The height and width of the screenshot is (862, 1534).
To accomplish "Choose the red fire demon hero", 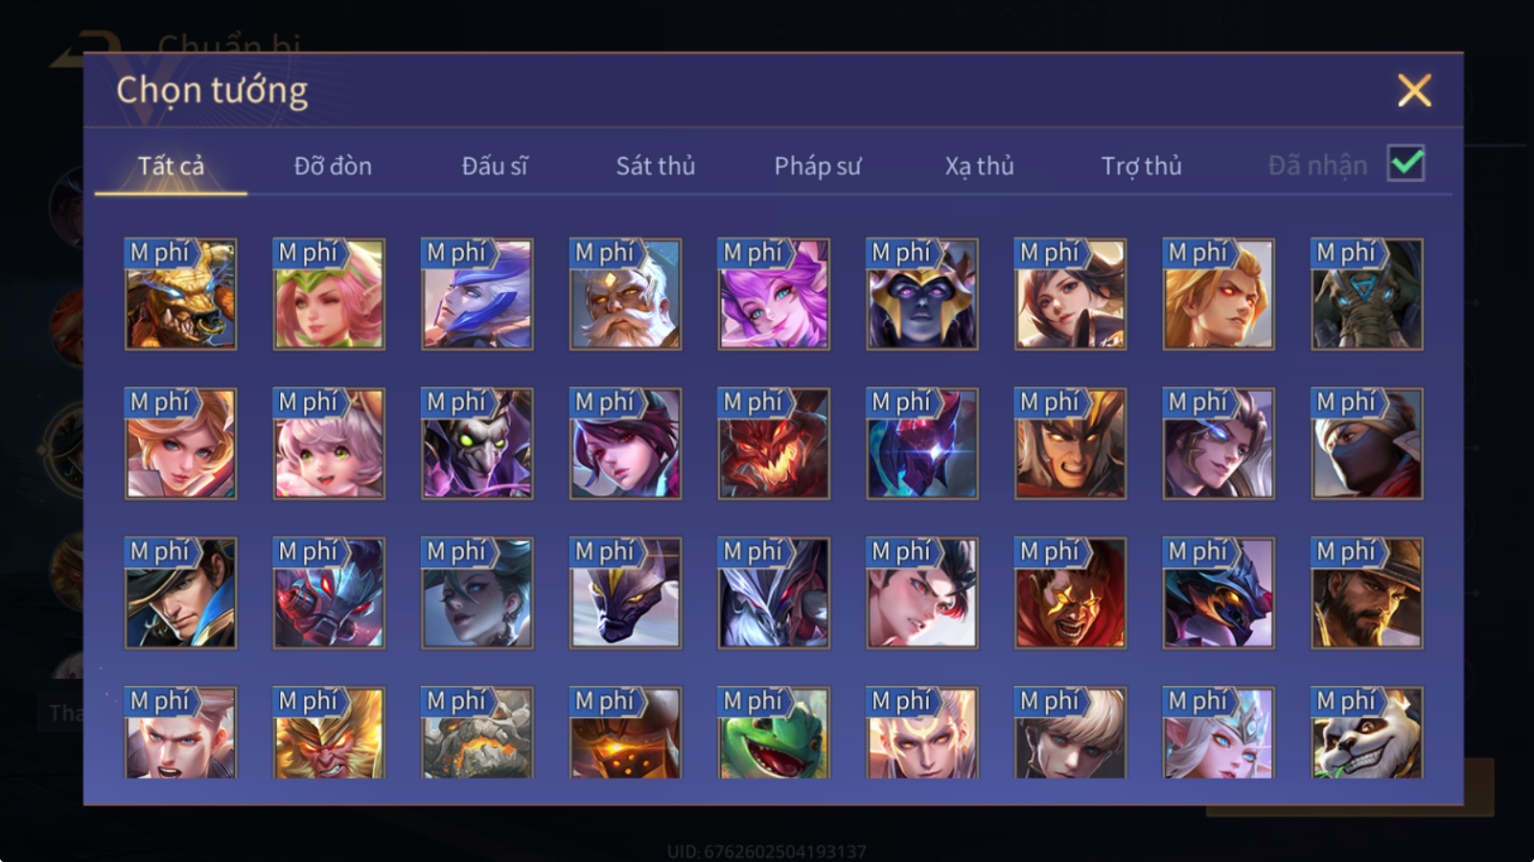I will pos(774,443).
